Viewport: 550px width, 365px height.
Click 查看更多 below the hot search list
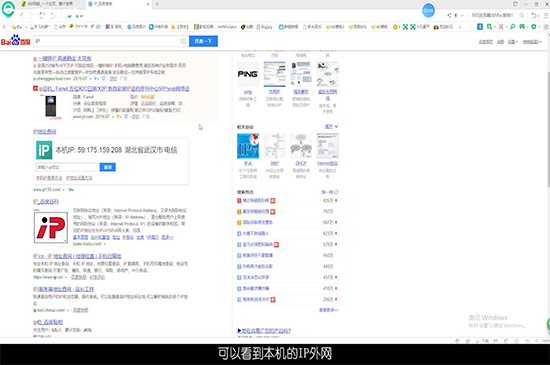(x=329, y=310)
